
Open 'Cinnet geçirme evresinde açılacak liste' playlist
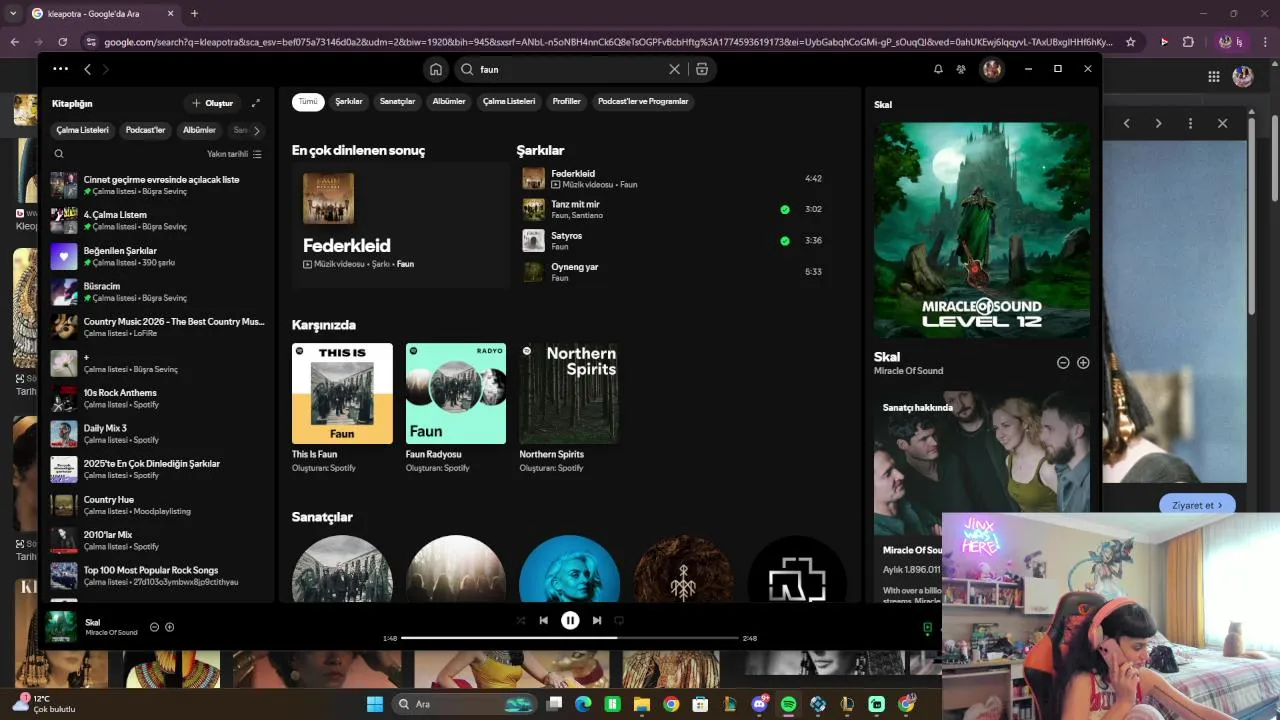tap(158, 185)
